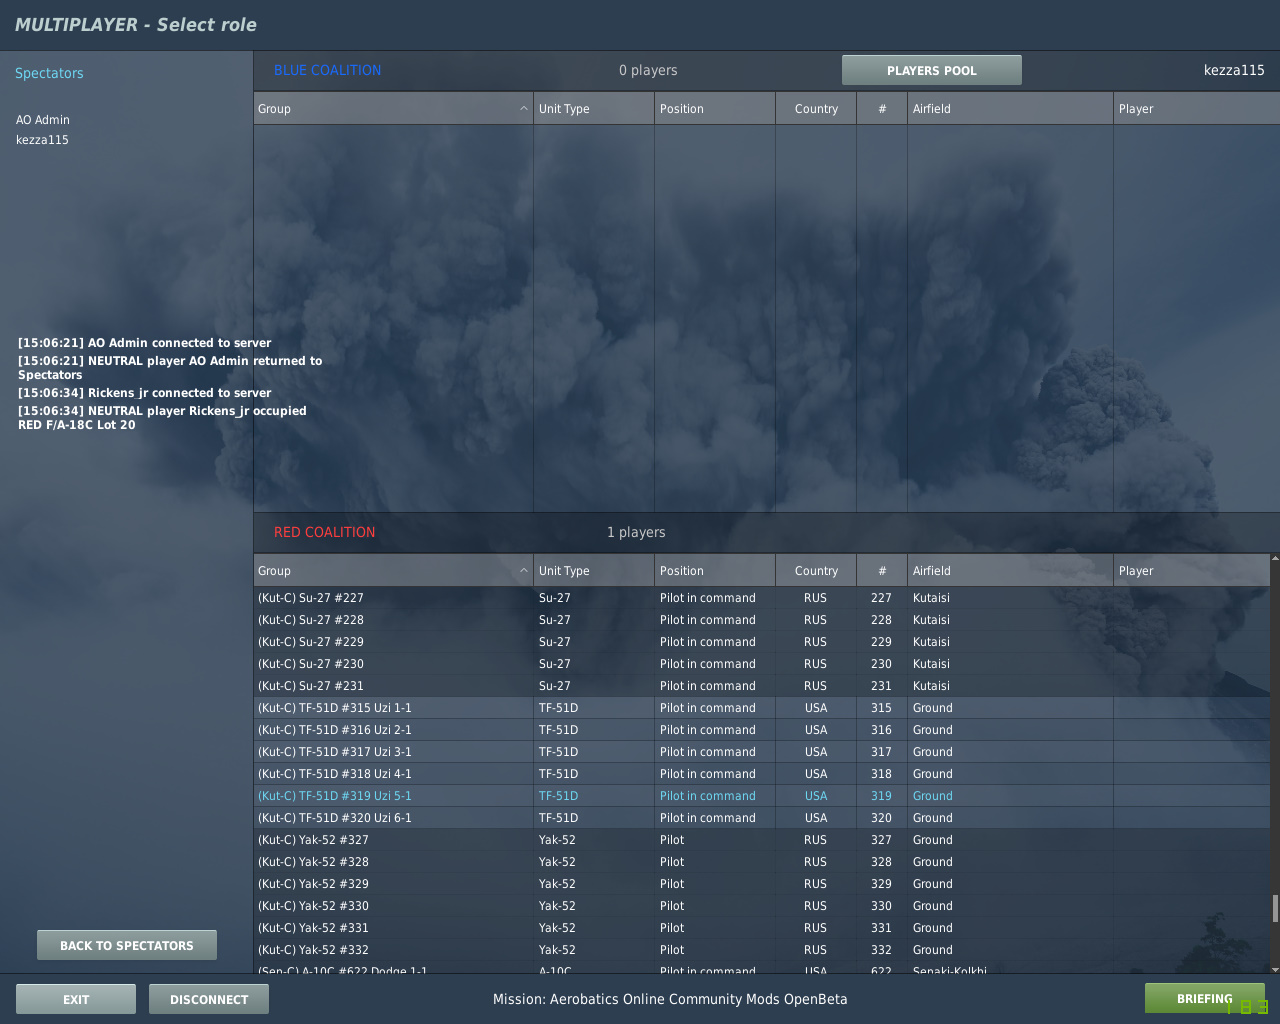This screenshot has height=1024, width=1280.
Task: Select slot TF-51D #320 Uzi 6-1
Action: [761, 818]
